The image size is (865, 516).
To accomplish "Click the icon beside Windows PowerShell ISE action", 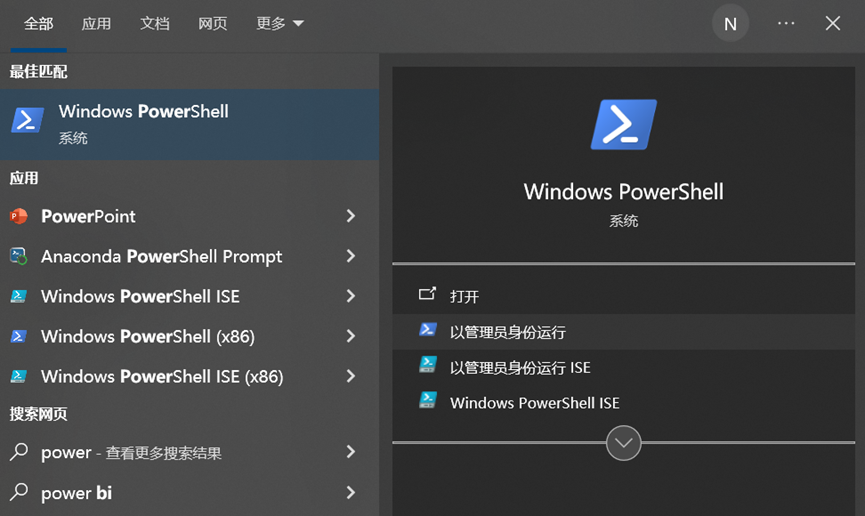I will click(428, 400).
